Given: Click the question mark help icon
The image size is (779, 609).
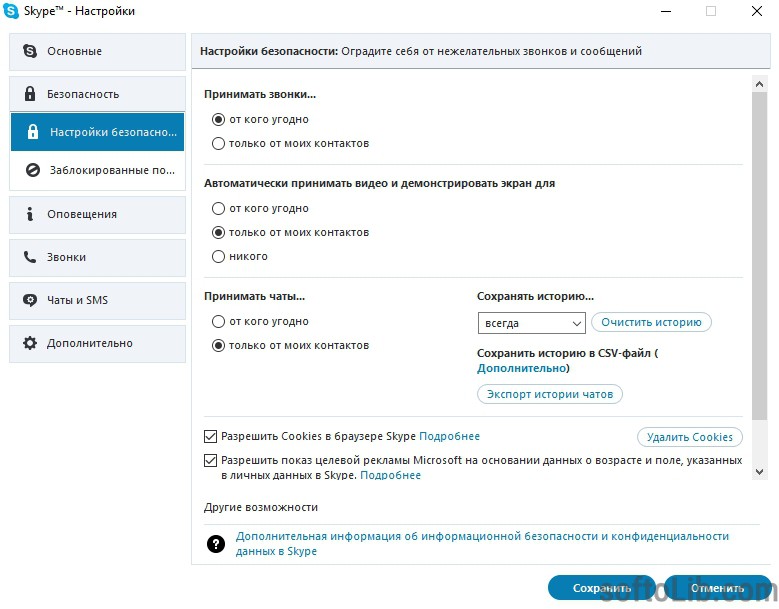Looking at the screenshot, I should tap(216, 544).
